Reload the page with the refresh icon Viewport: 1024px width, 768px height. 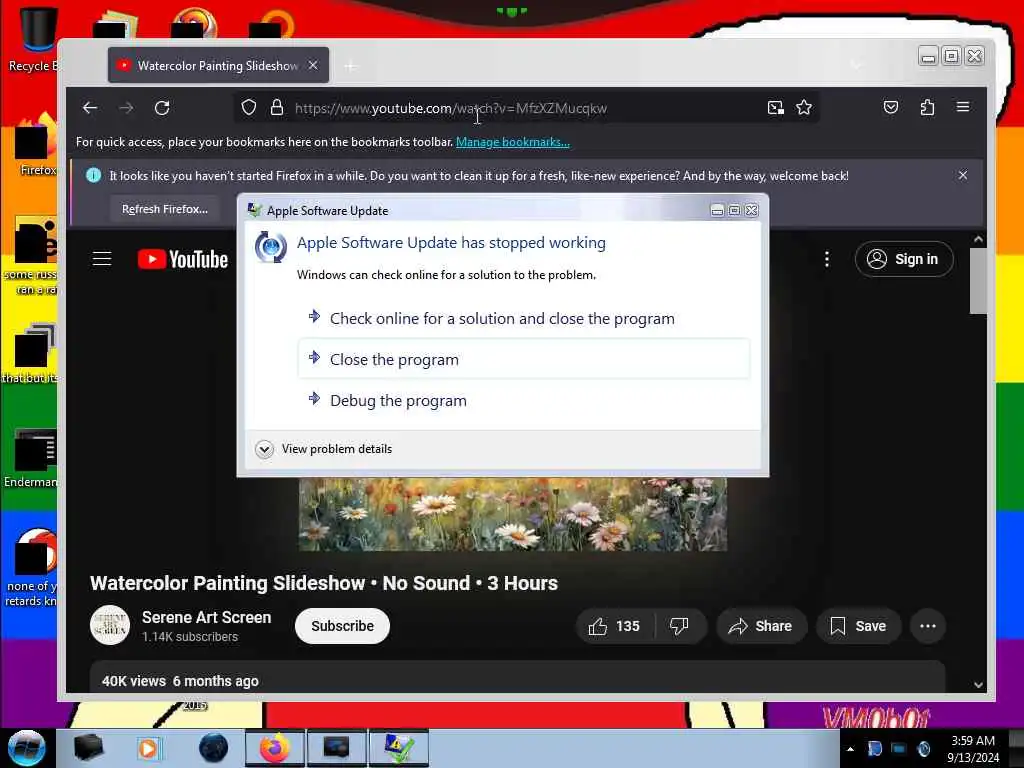point(162,108)
